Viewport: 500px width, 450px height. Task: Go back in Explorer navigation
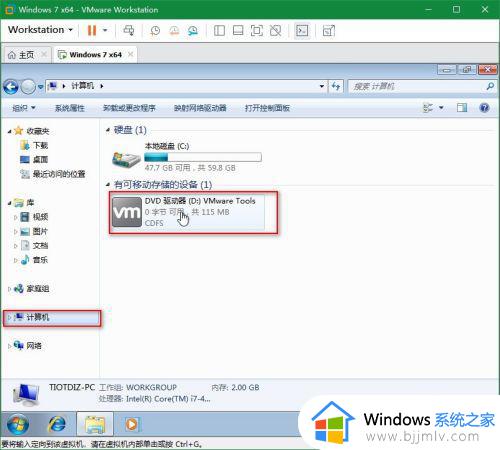11,87
